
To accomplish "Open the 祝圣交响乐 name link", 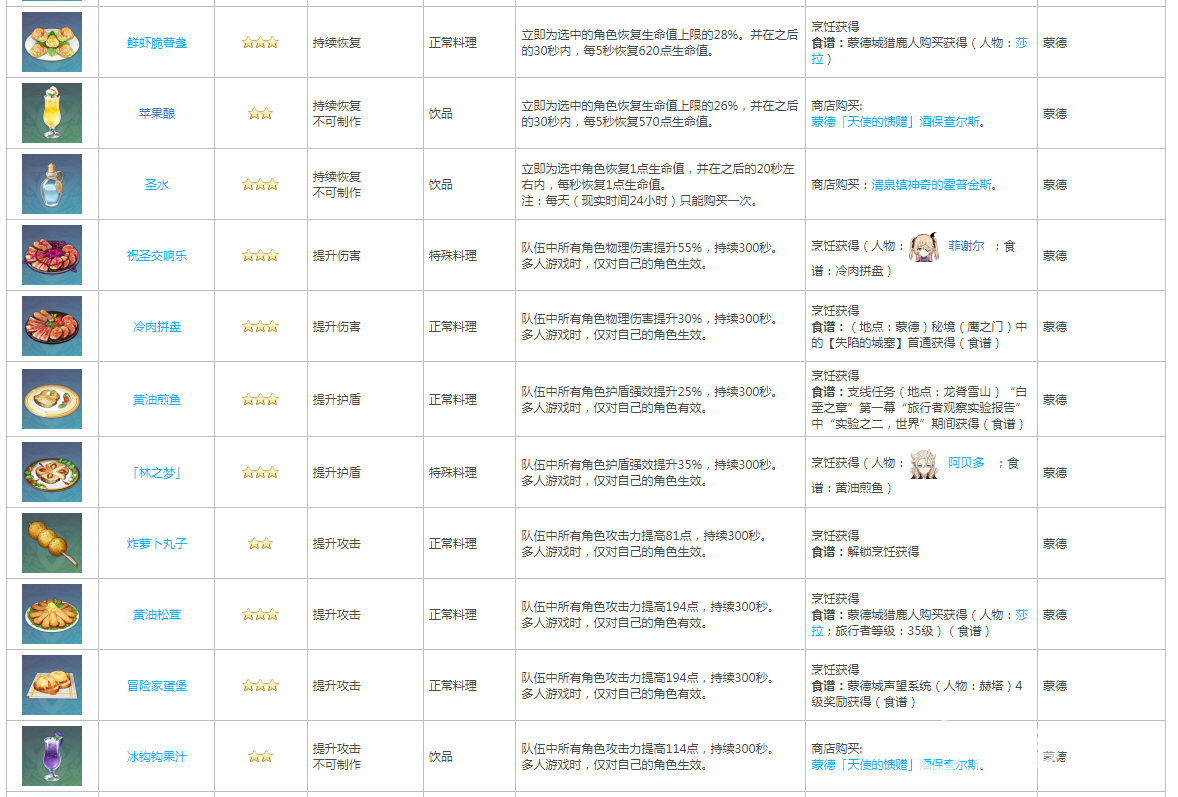I will [156, 256].
